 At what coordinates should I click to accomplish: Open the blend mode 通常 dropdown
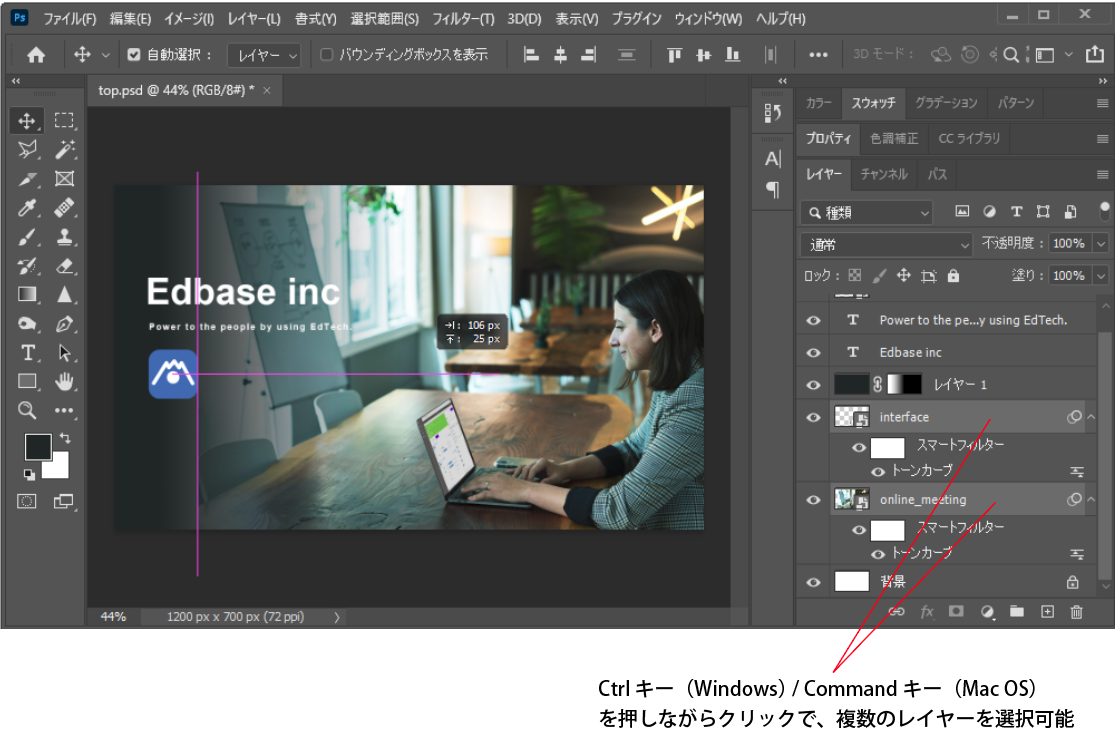[x=886, y=245]
